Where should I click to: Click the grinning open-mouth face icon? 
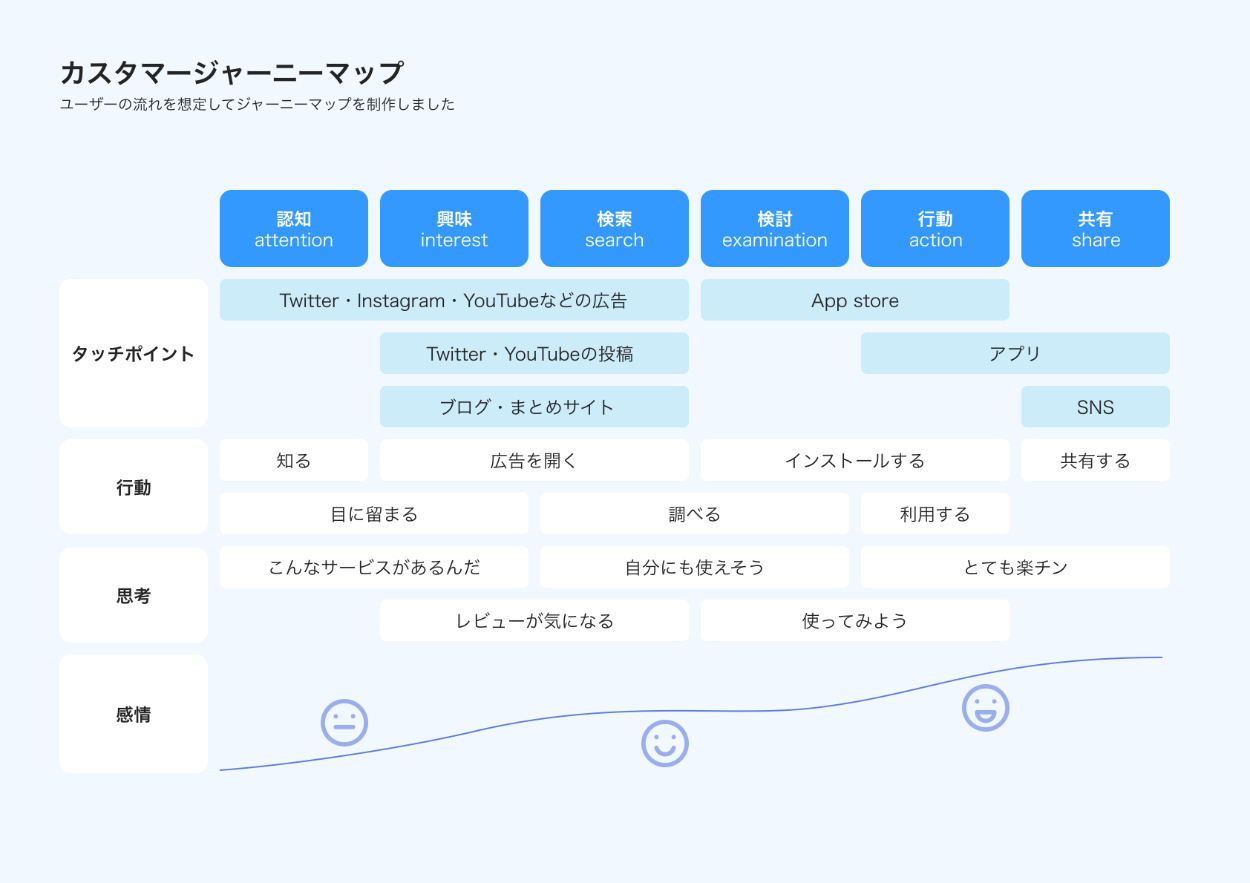[985, 708]
